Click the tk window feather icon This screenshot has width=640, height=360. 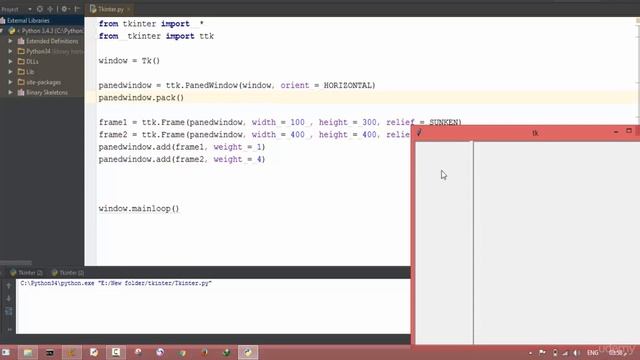click(419, 132)
